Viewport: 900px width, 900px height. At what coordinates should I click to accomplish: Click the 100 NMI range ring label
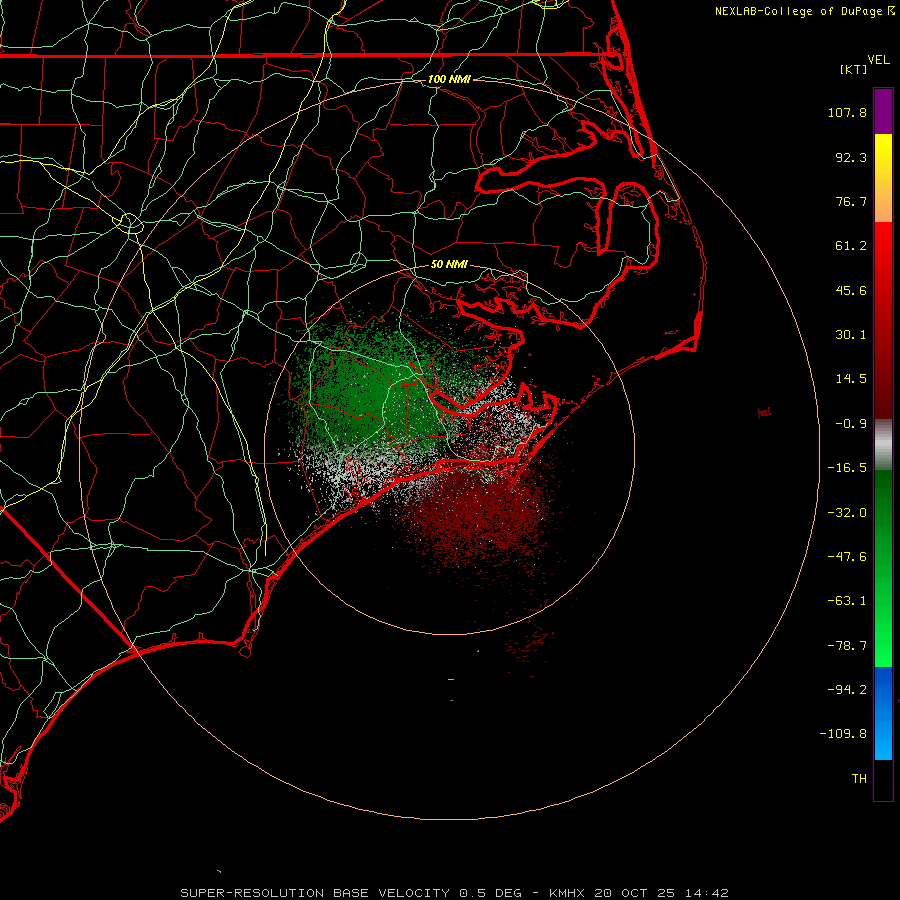click(449, 79)
